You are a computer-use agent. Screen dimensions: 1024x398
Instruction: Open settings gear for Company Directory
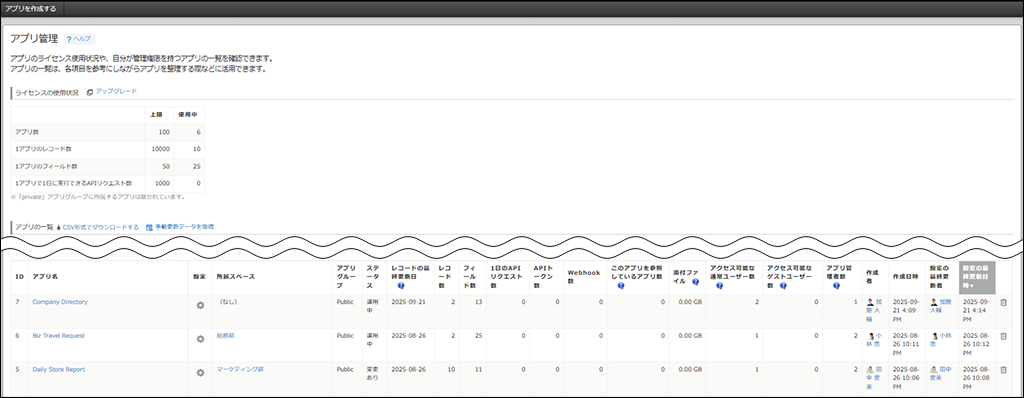pos(200,305)
